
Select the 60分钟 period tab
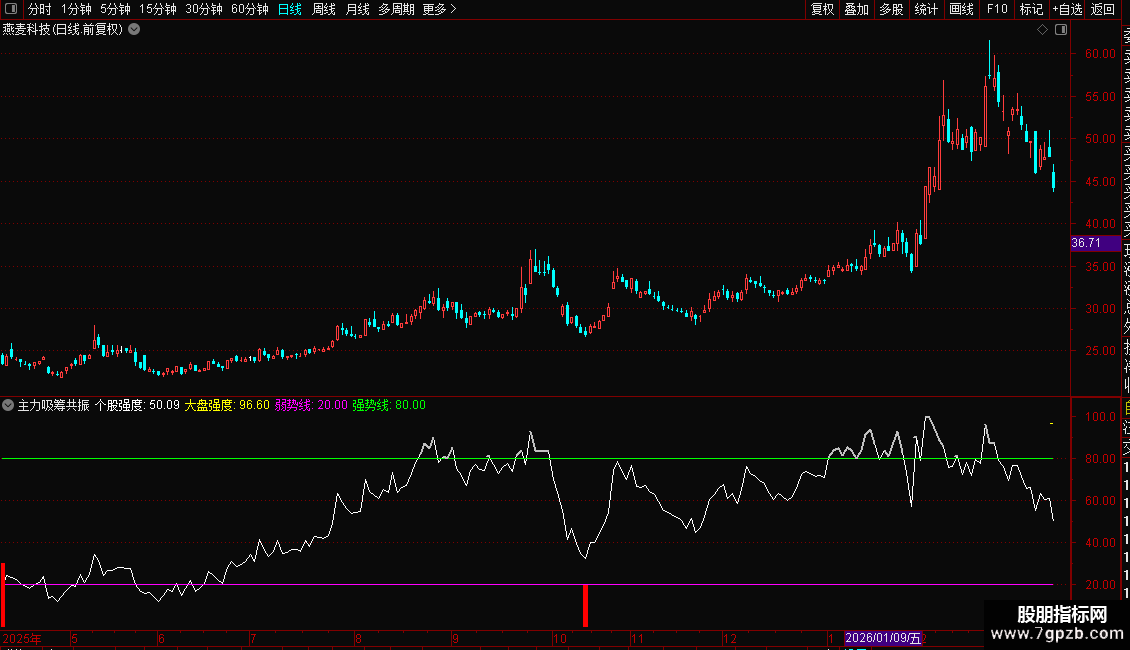point(249,9)
